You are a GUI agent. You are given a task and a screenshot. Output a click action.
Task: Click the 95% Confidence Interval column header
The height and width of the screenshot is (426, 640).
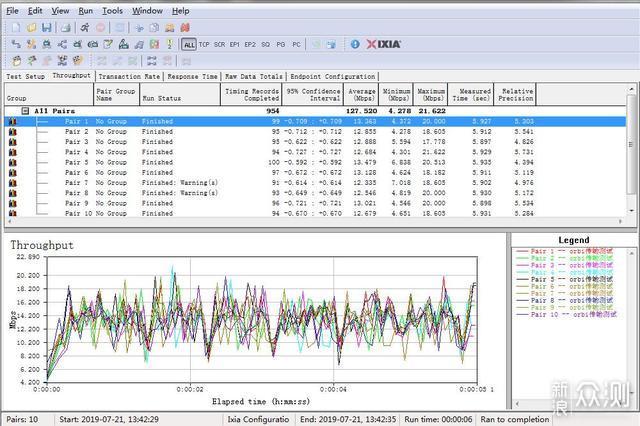pyautogui.click(x=312, y=95)
